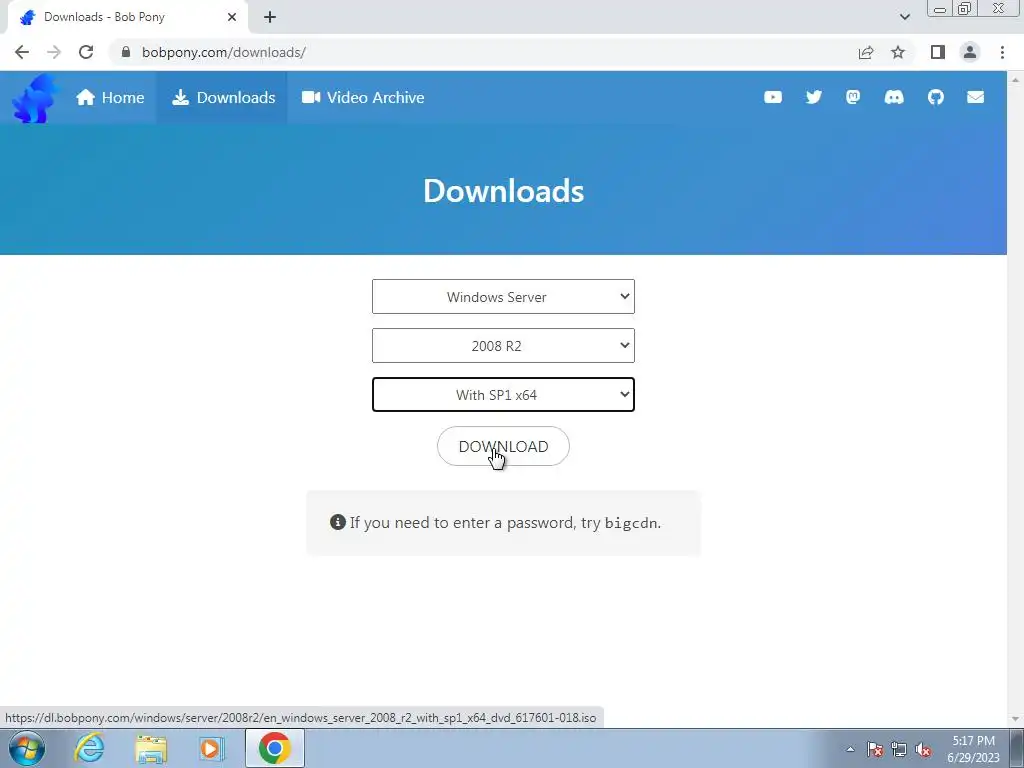Click scrollbar down arrow
Screen dimensions: 1024x768
pyautogui.click(x=1016, y=719)
